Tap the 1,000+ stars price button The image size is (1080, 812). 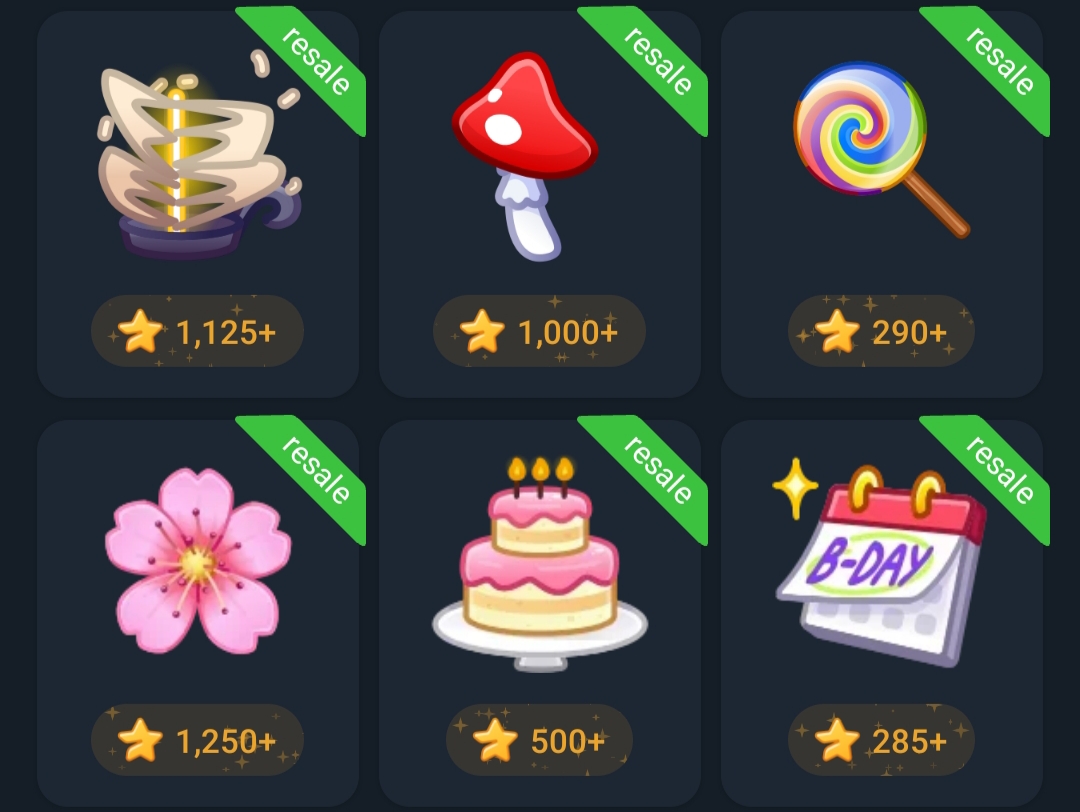pyautogui.click(x=539, y=331)
